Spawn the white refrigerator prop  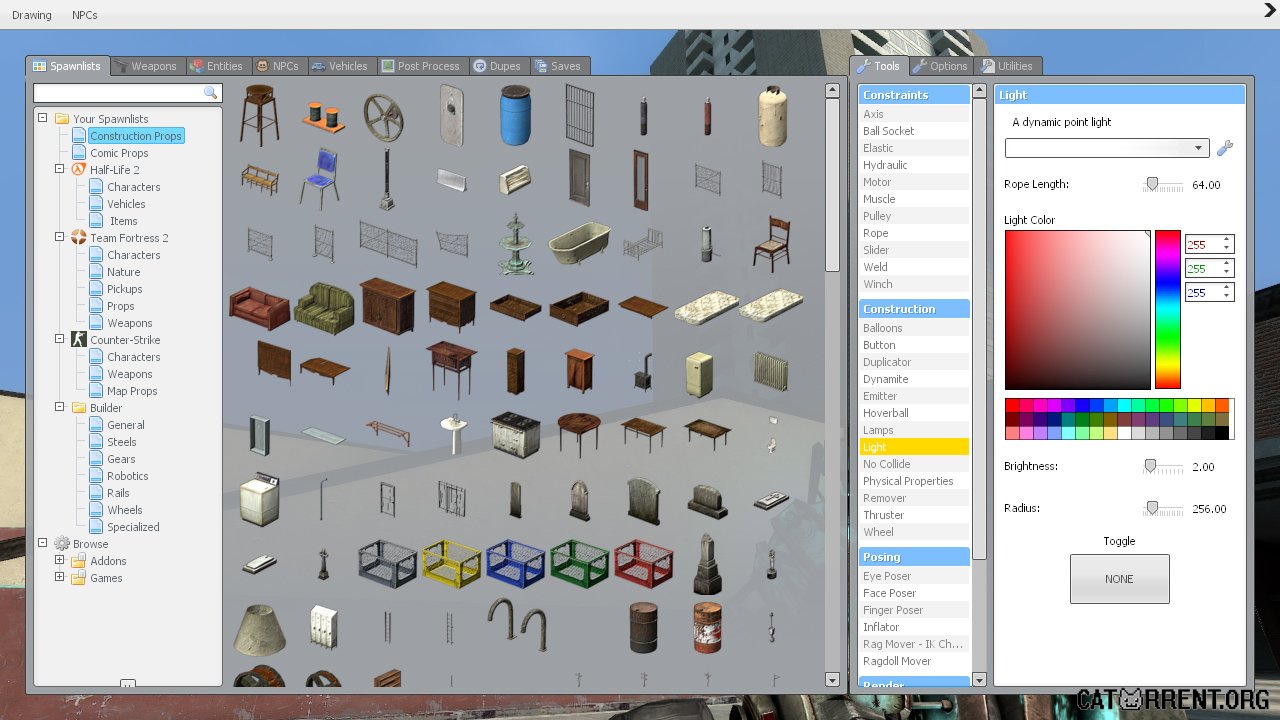pos(699,373)
